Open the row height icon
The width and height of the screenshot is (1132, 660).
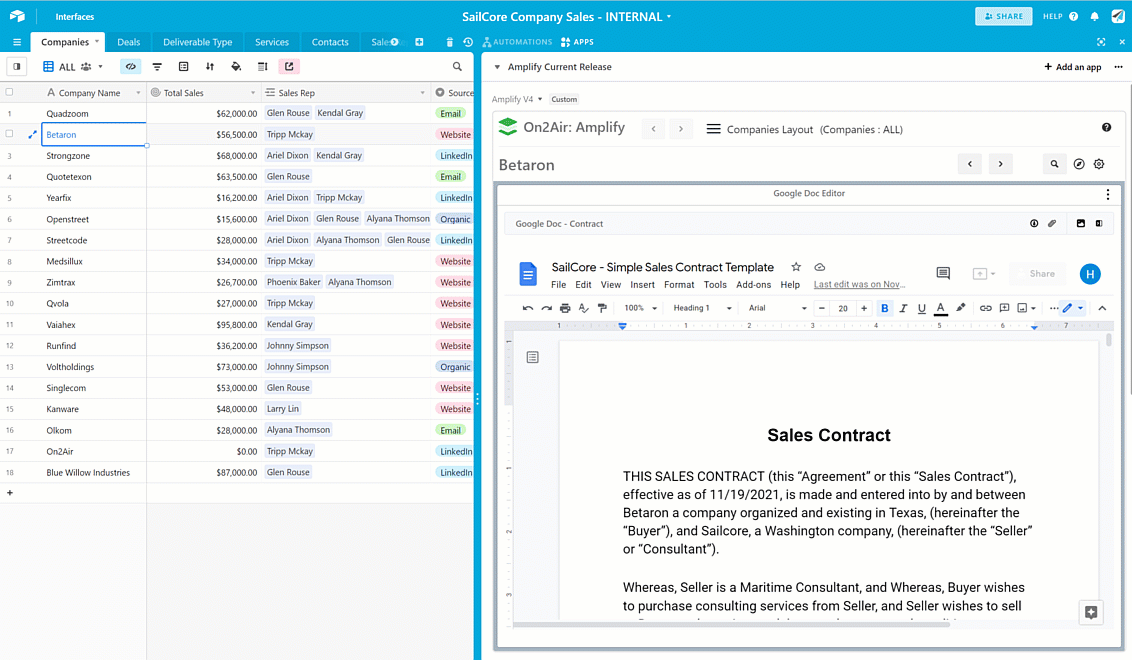click(263, 66)
